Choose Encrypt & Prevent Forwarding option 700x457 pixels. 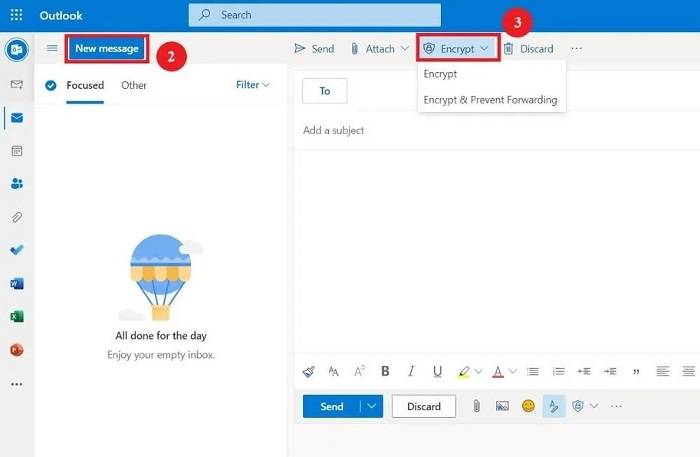pyautogui.click(x=490, y=100)
